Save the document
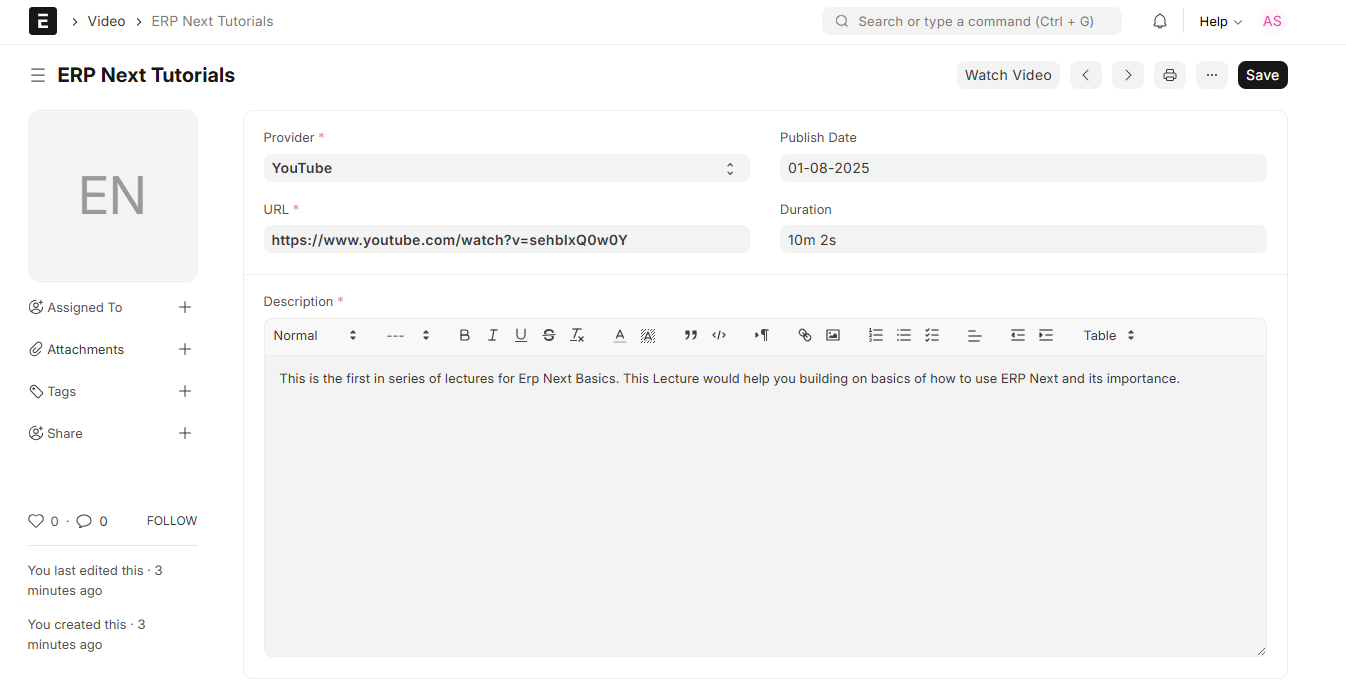This screenshot has width=1346, height=697. click(x=1262, y=75)
